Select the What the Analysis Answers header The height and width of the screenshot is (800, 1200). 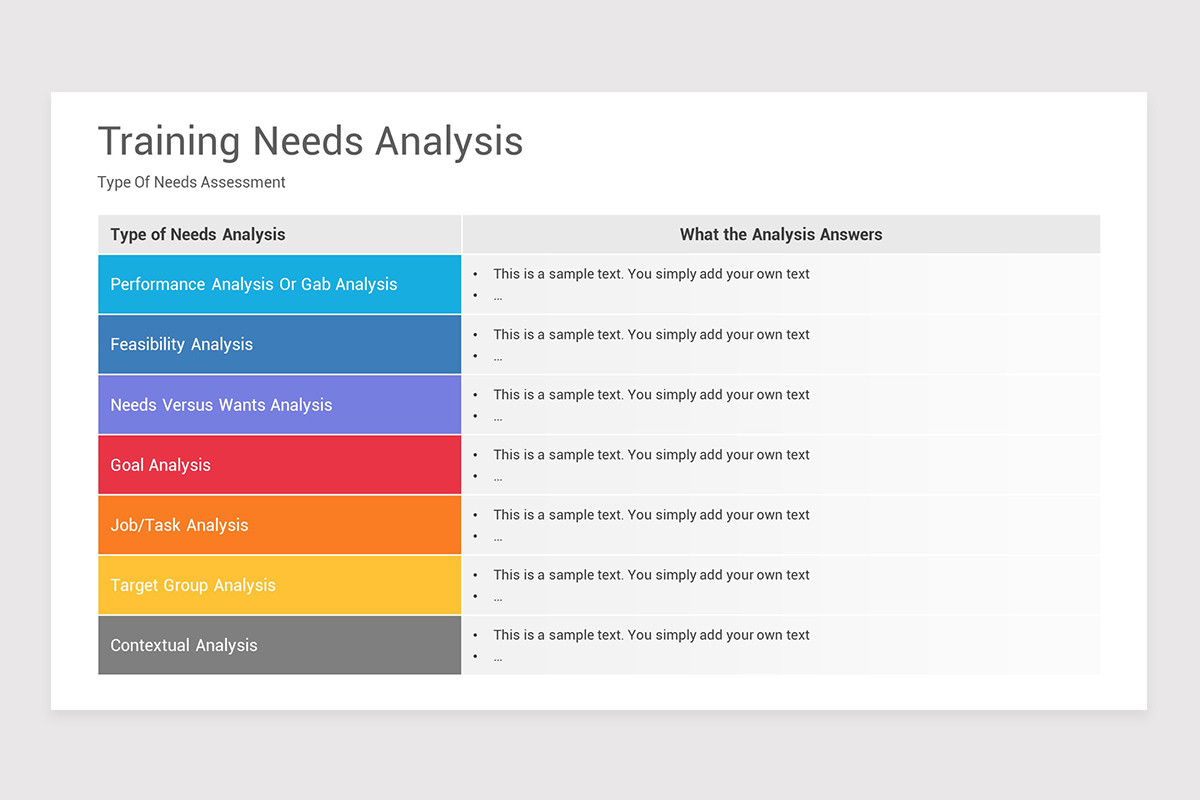coord(781,234)
